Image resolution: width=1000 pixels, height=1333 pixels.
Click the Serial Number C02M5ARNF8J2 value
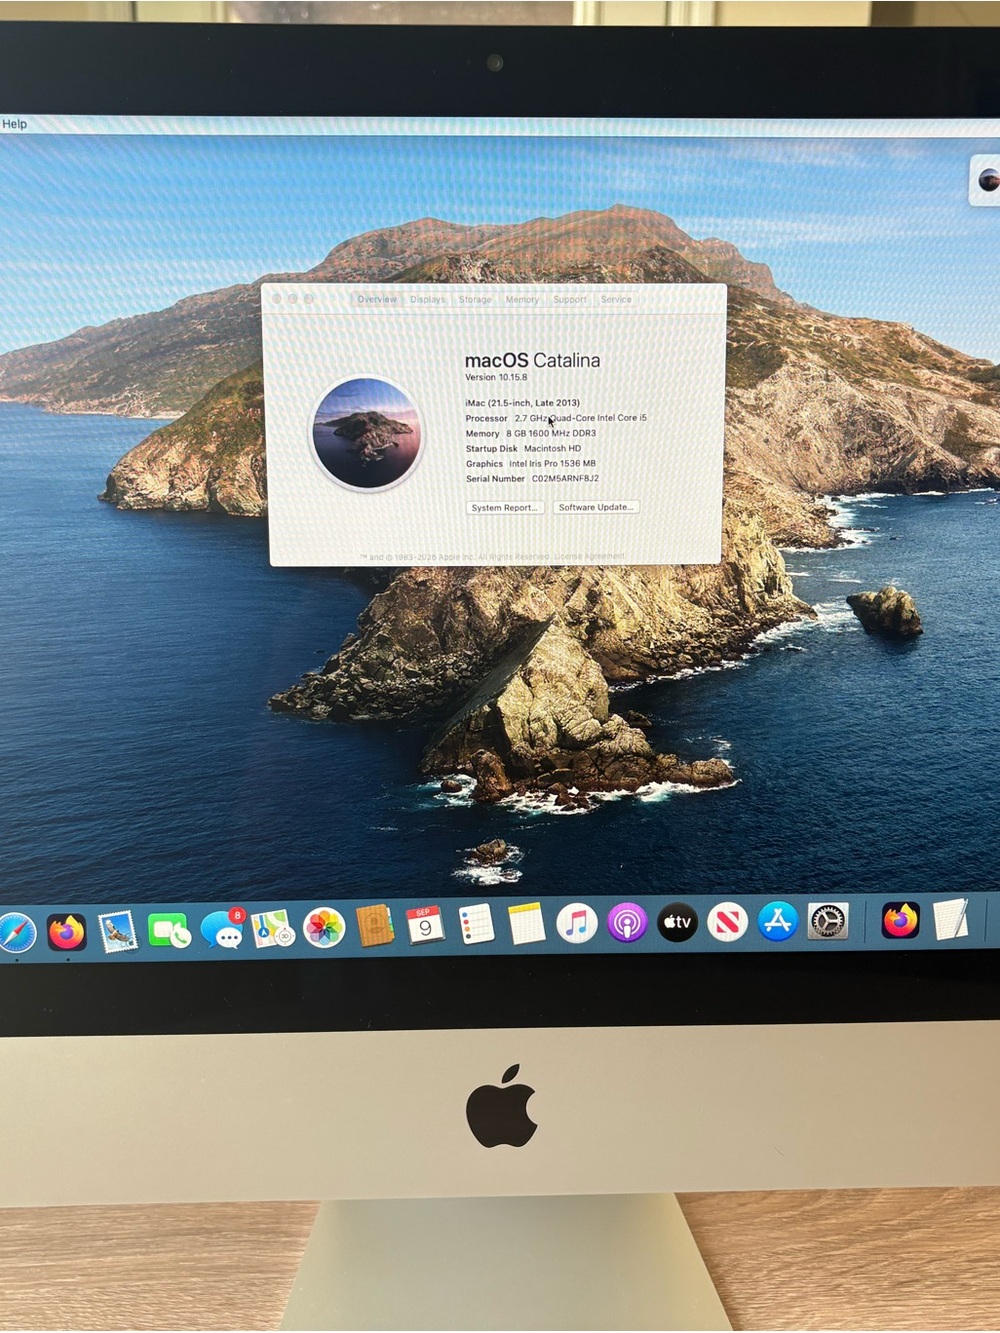coord(565,478)
